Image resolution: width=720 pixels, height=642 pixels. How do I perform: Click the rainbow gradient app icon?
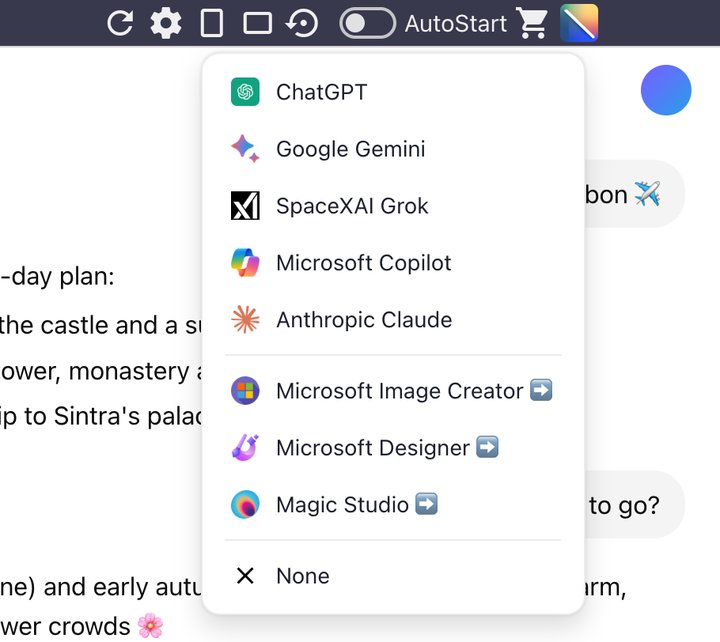579,23
